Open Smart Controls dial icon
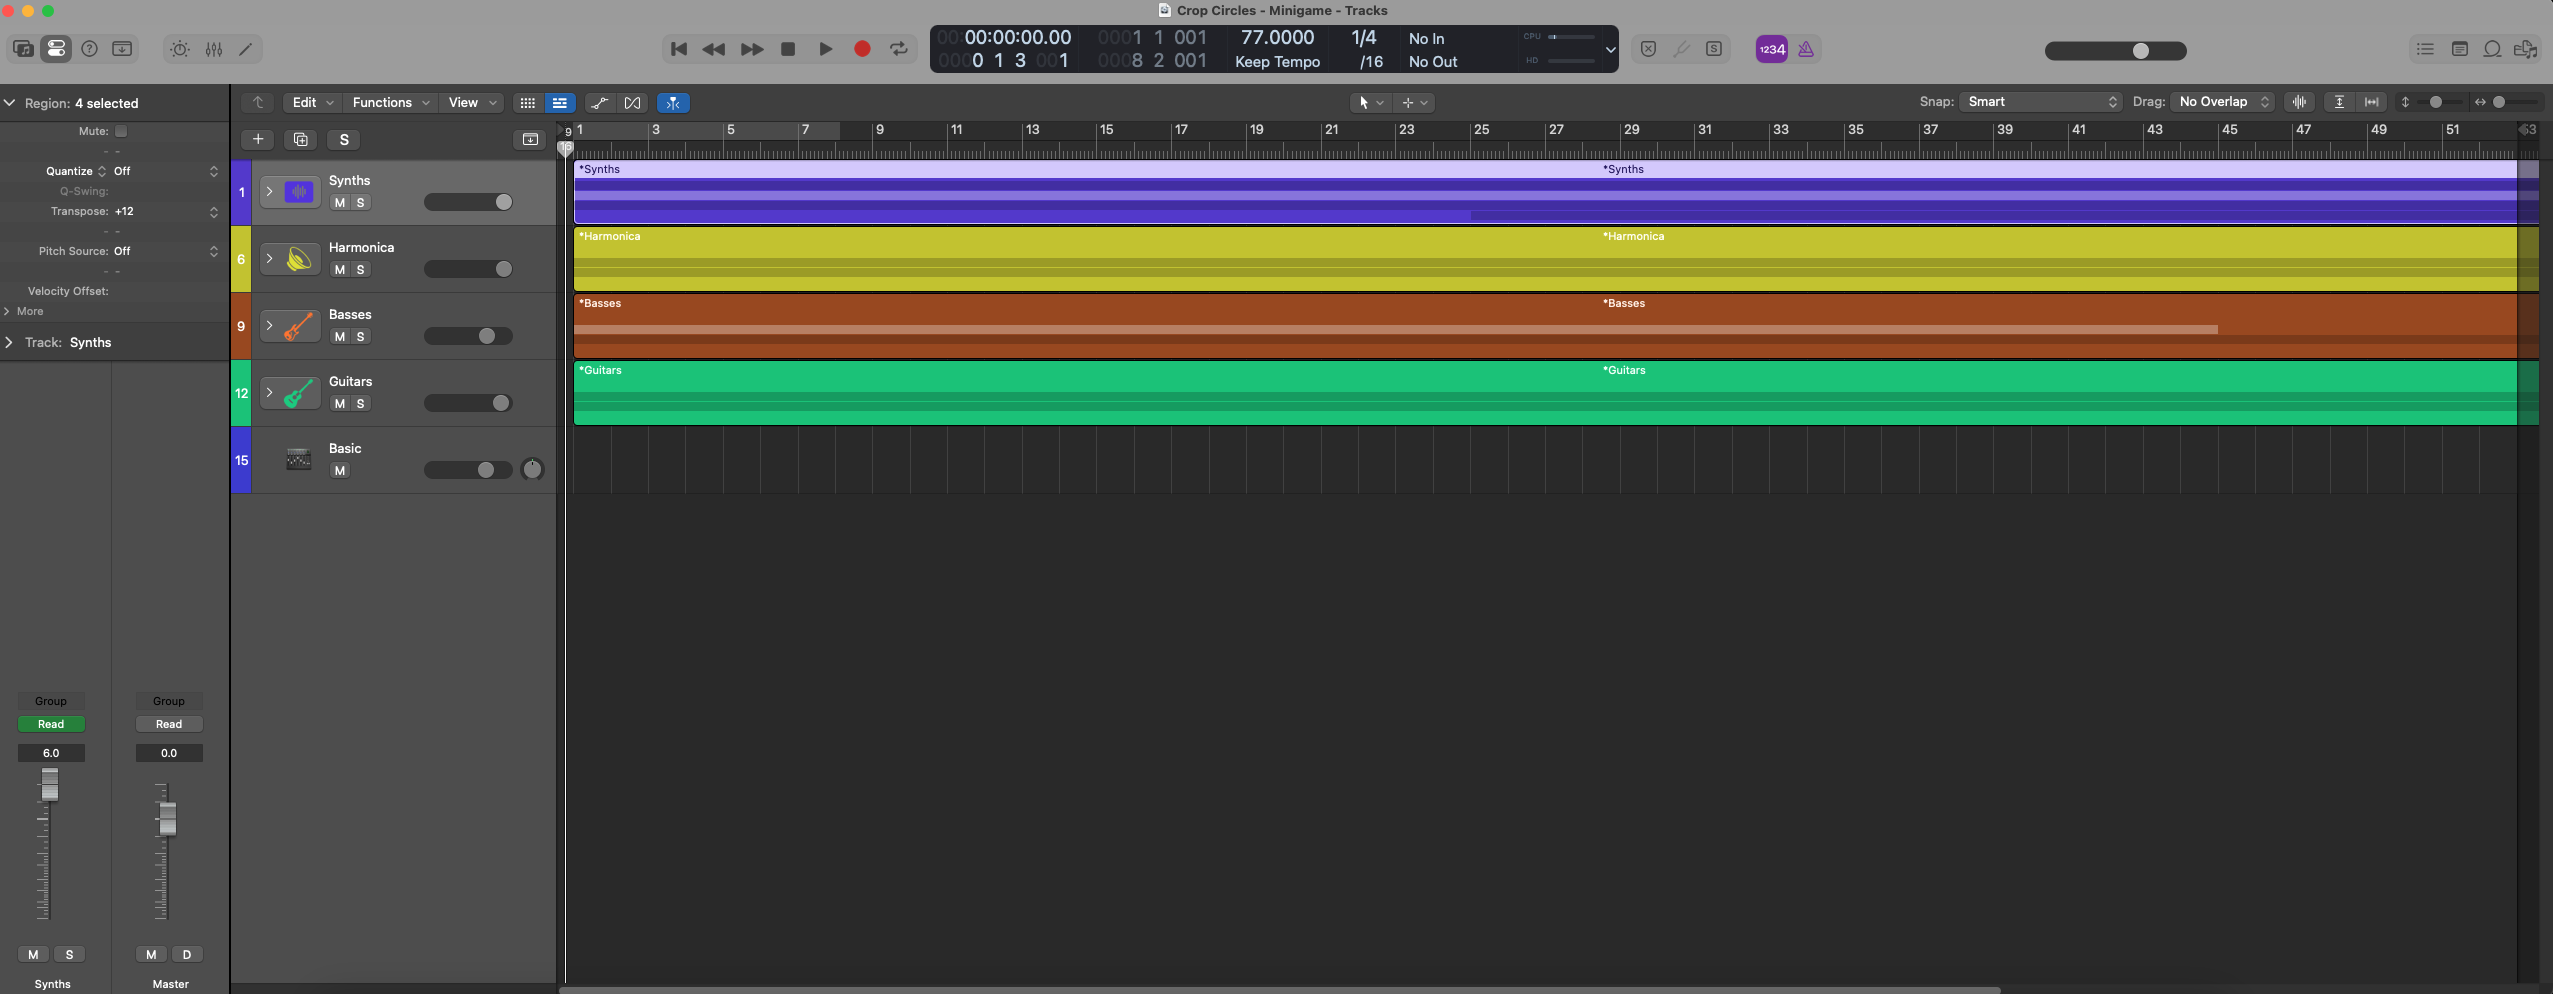Screen dimensions: 2553x994 (x=180, y=49)
